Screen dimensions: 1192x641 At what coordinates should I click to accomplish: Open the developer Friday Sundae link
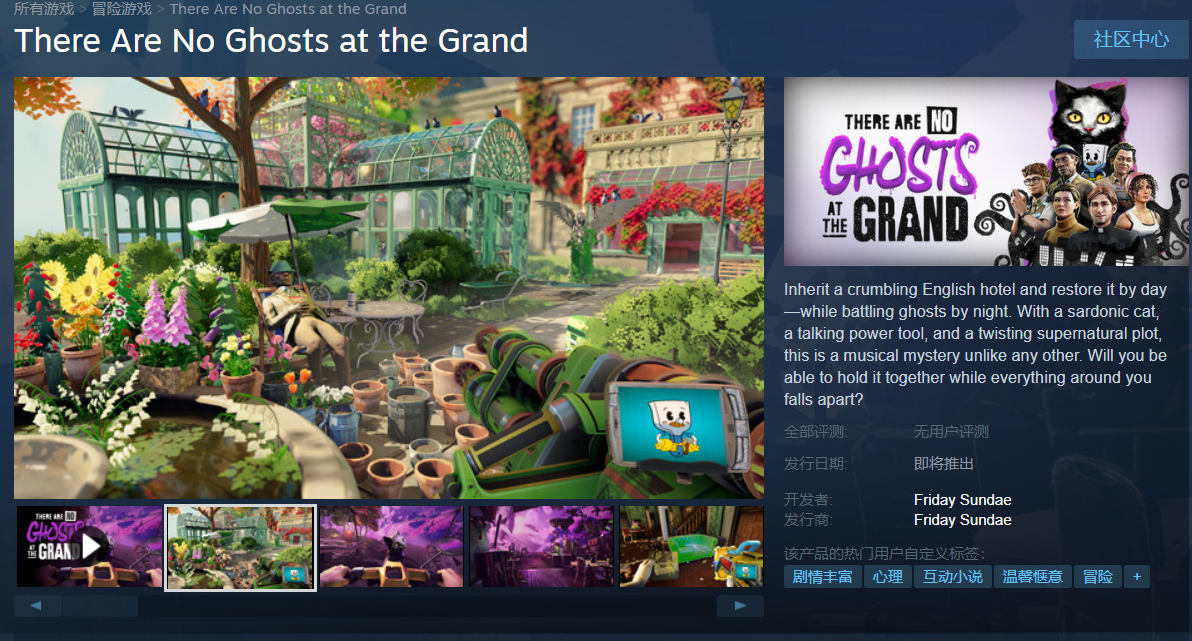coord(962,500)
